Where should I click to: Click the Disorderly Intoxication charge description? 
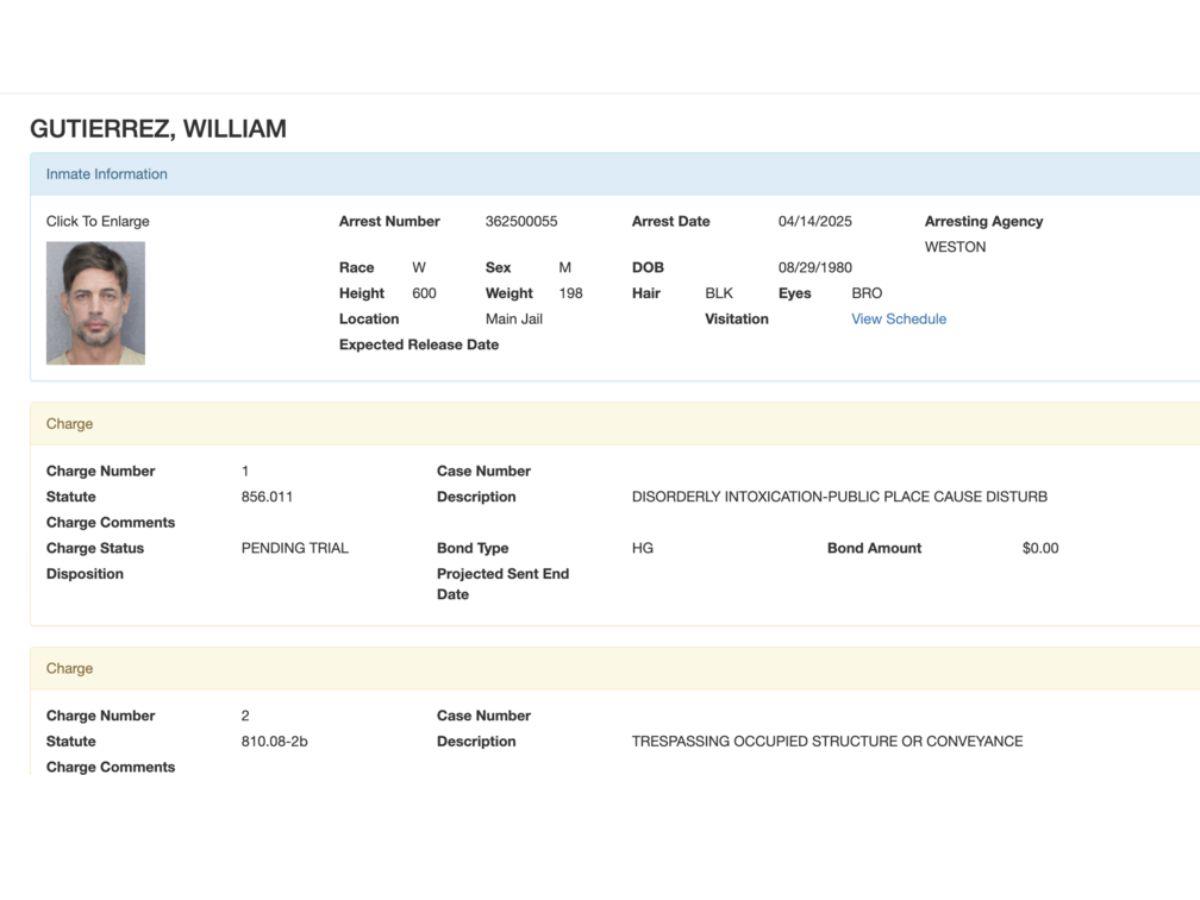point(839,497)
